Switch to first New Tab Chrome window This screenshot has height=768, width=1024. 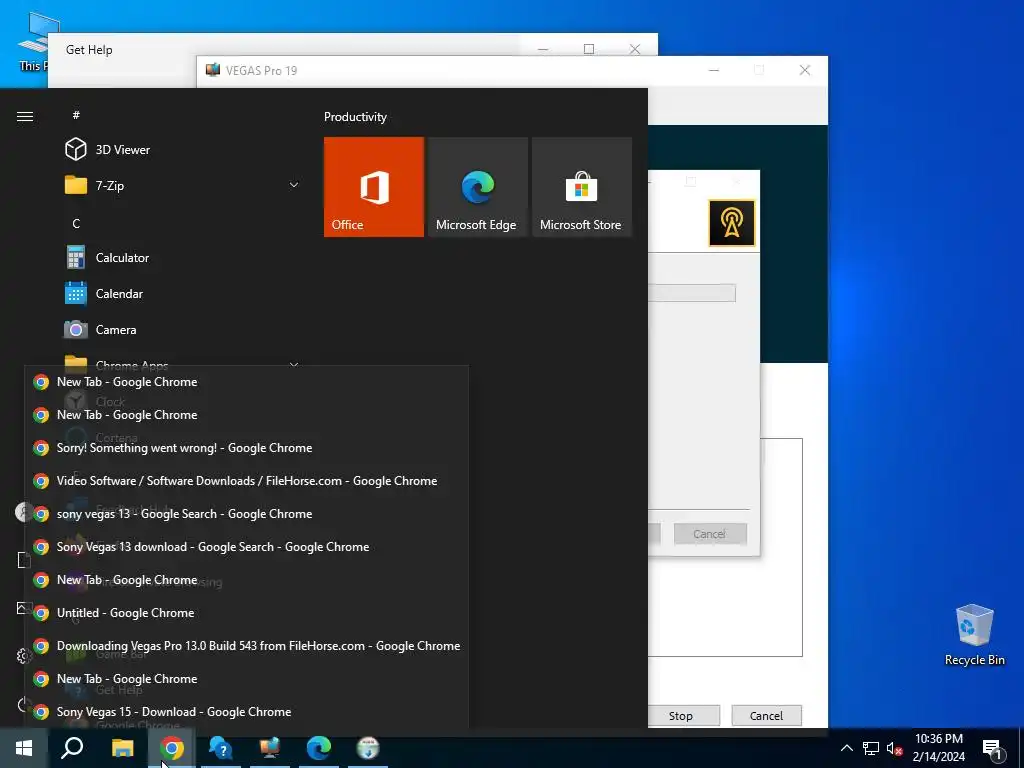pos(246,382)
